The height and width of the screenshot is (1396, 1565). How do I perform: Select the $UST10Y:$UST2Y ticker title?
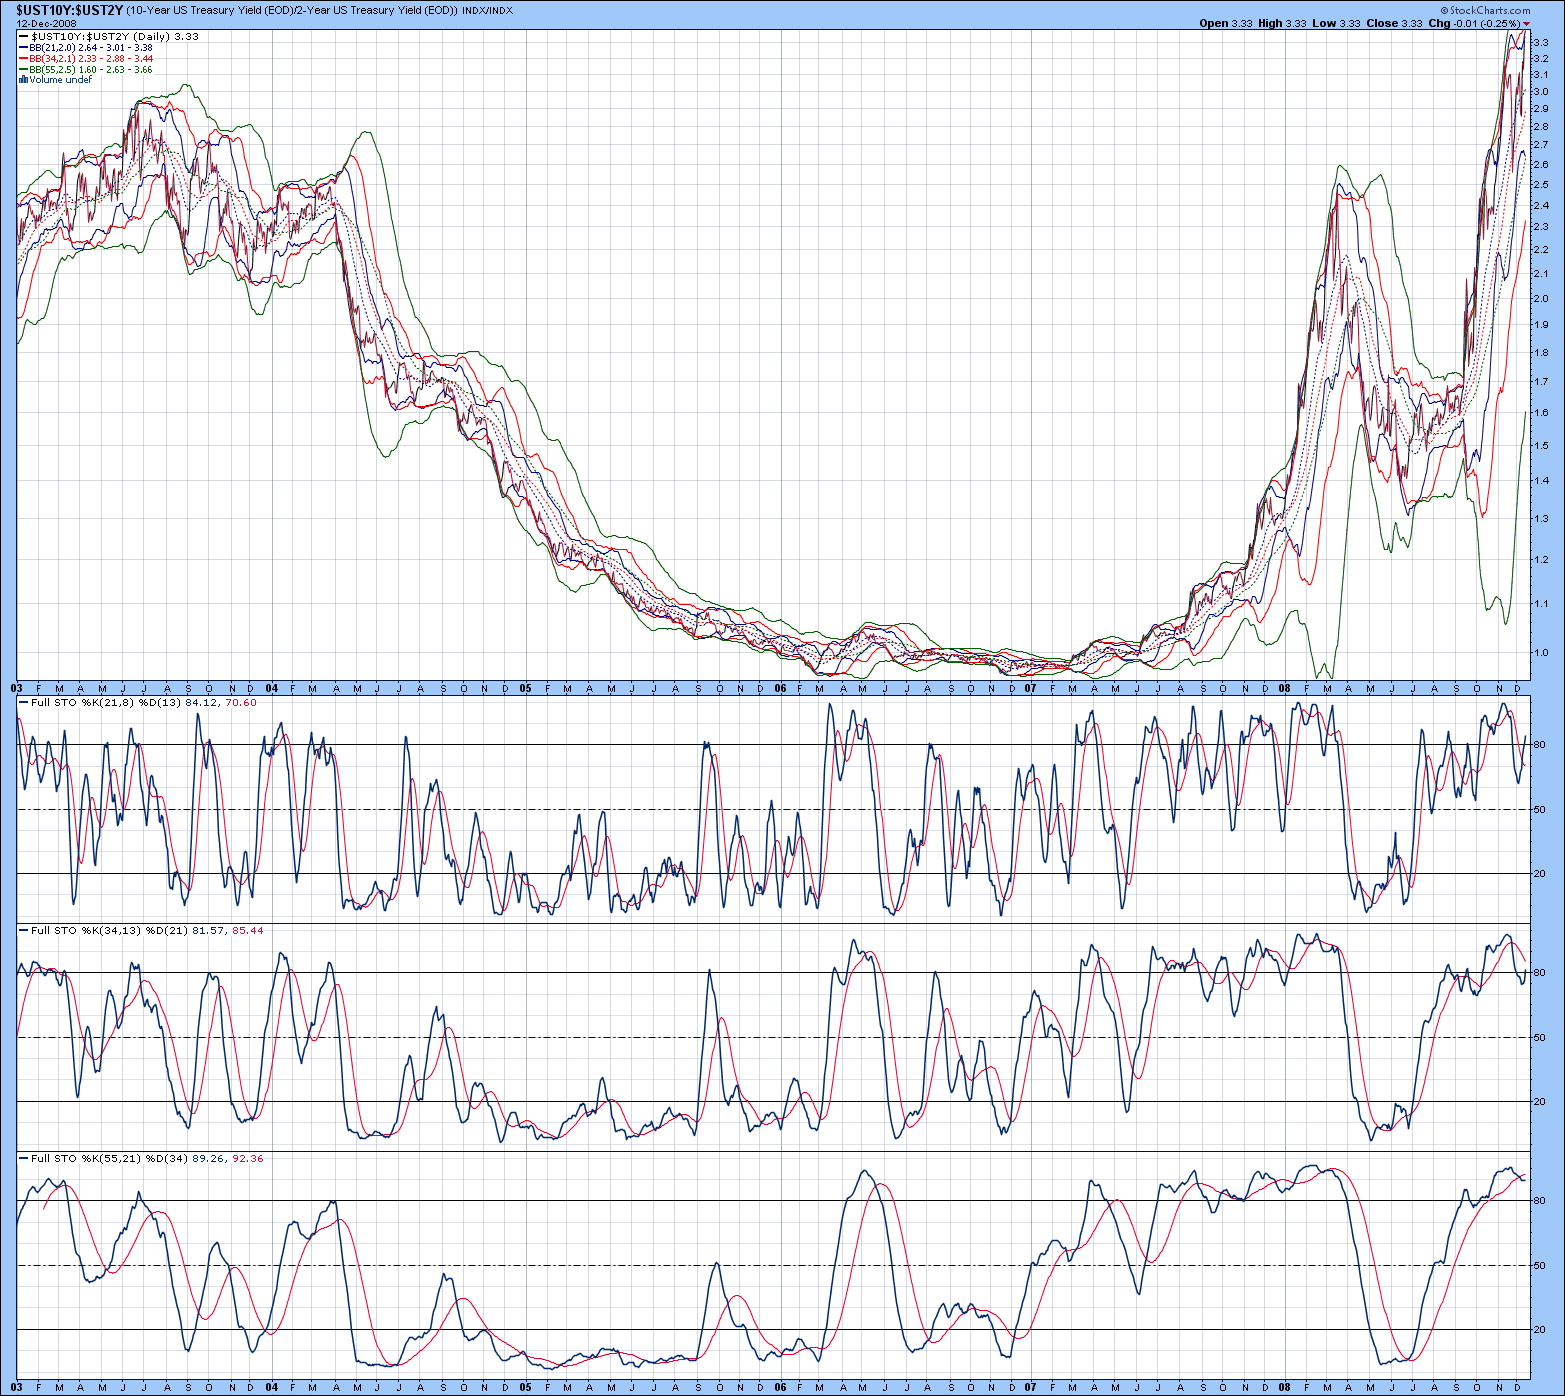68,10
